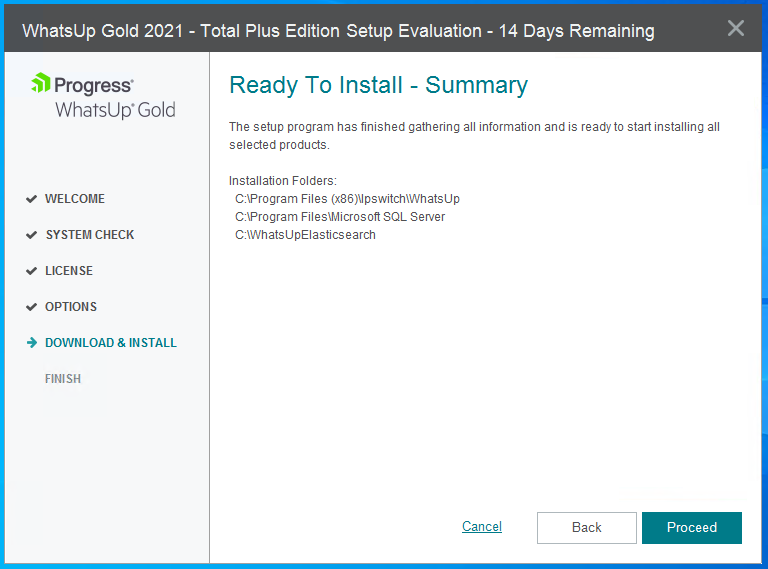Select the DOWNLOAD & INSTALL step
The image size is (768, 569).
pos(111,343)
